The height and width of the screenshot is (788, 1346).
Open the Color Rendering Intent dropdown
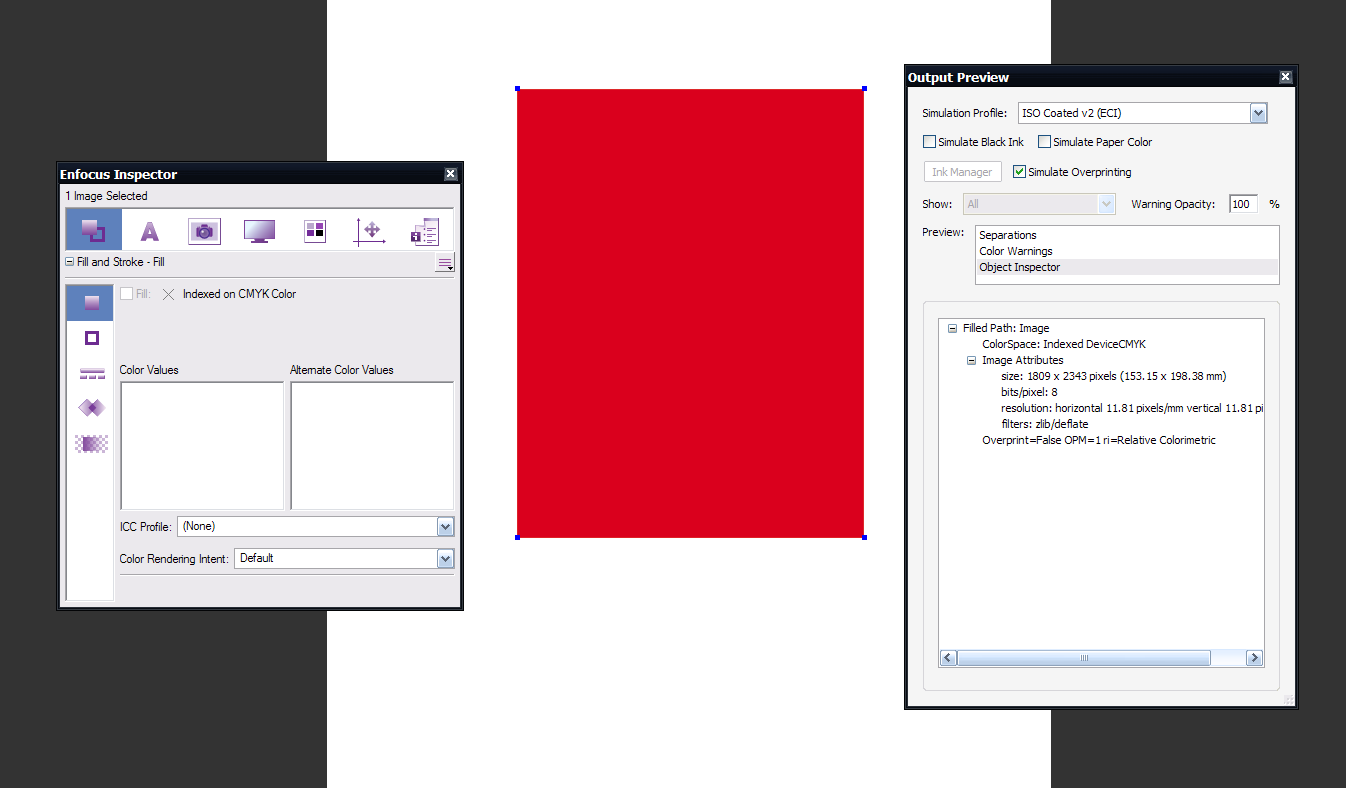[445, 559]
